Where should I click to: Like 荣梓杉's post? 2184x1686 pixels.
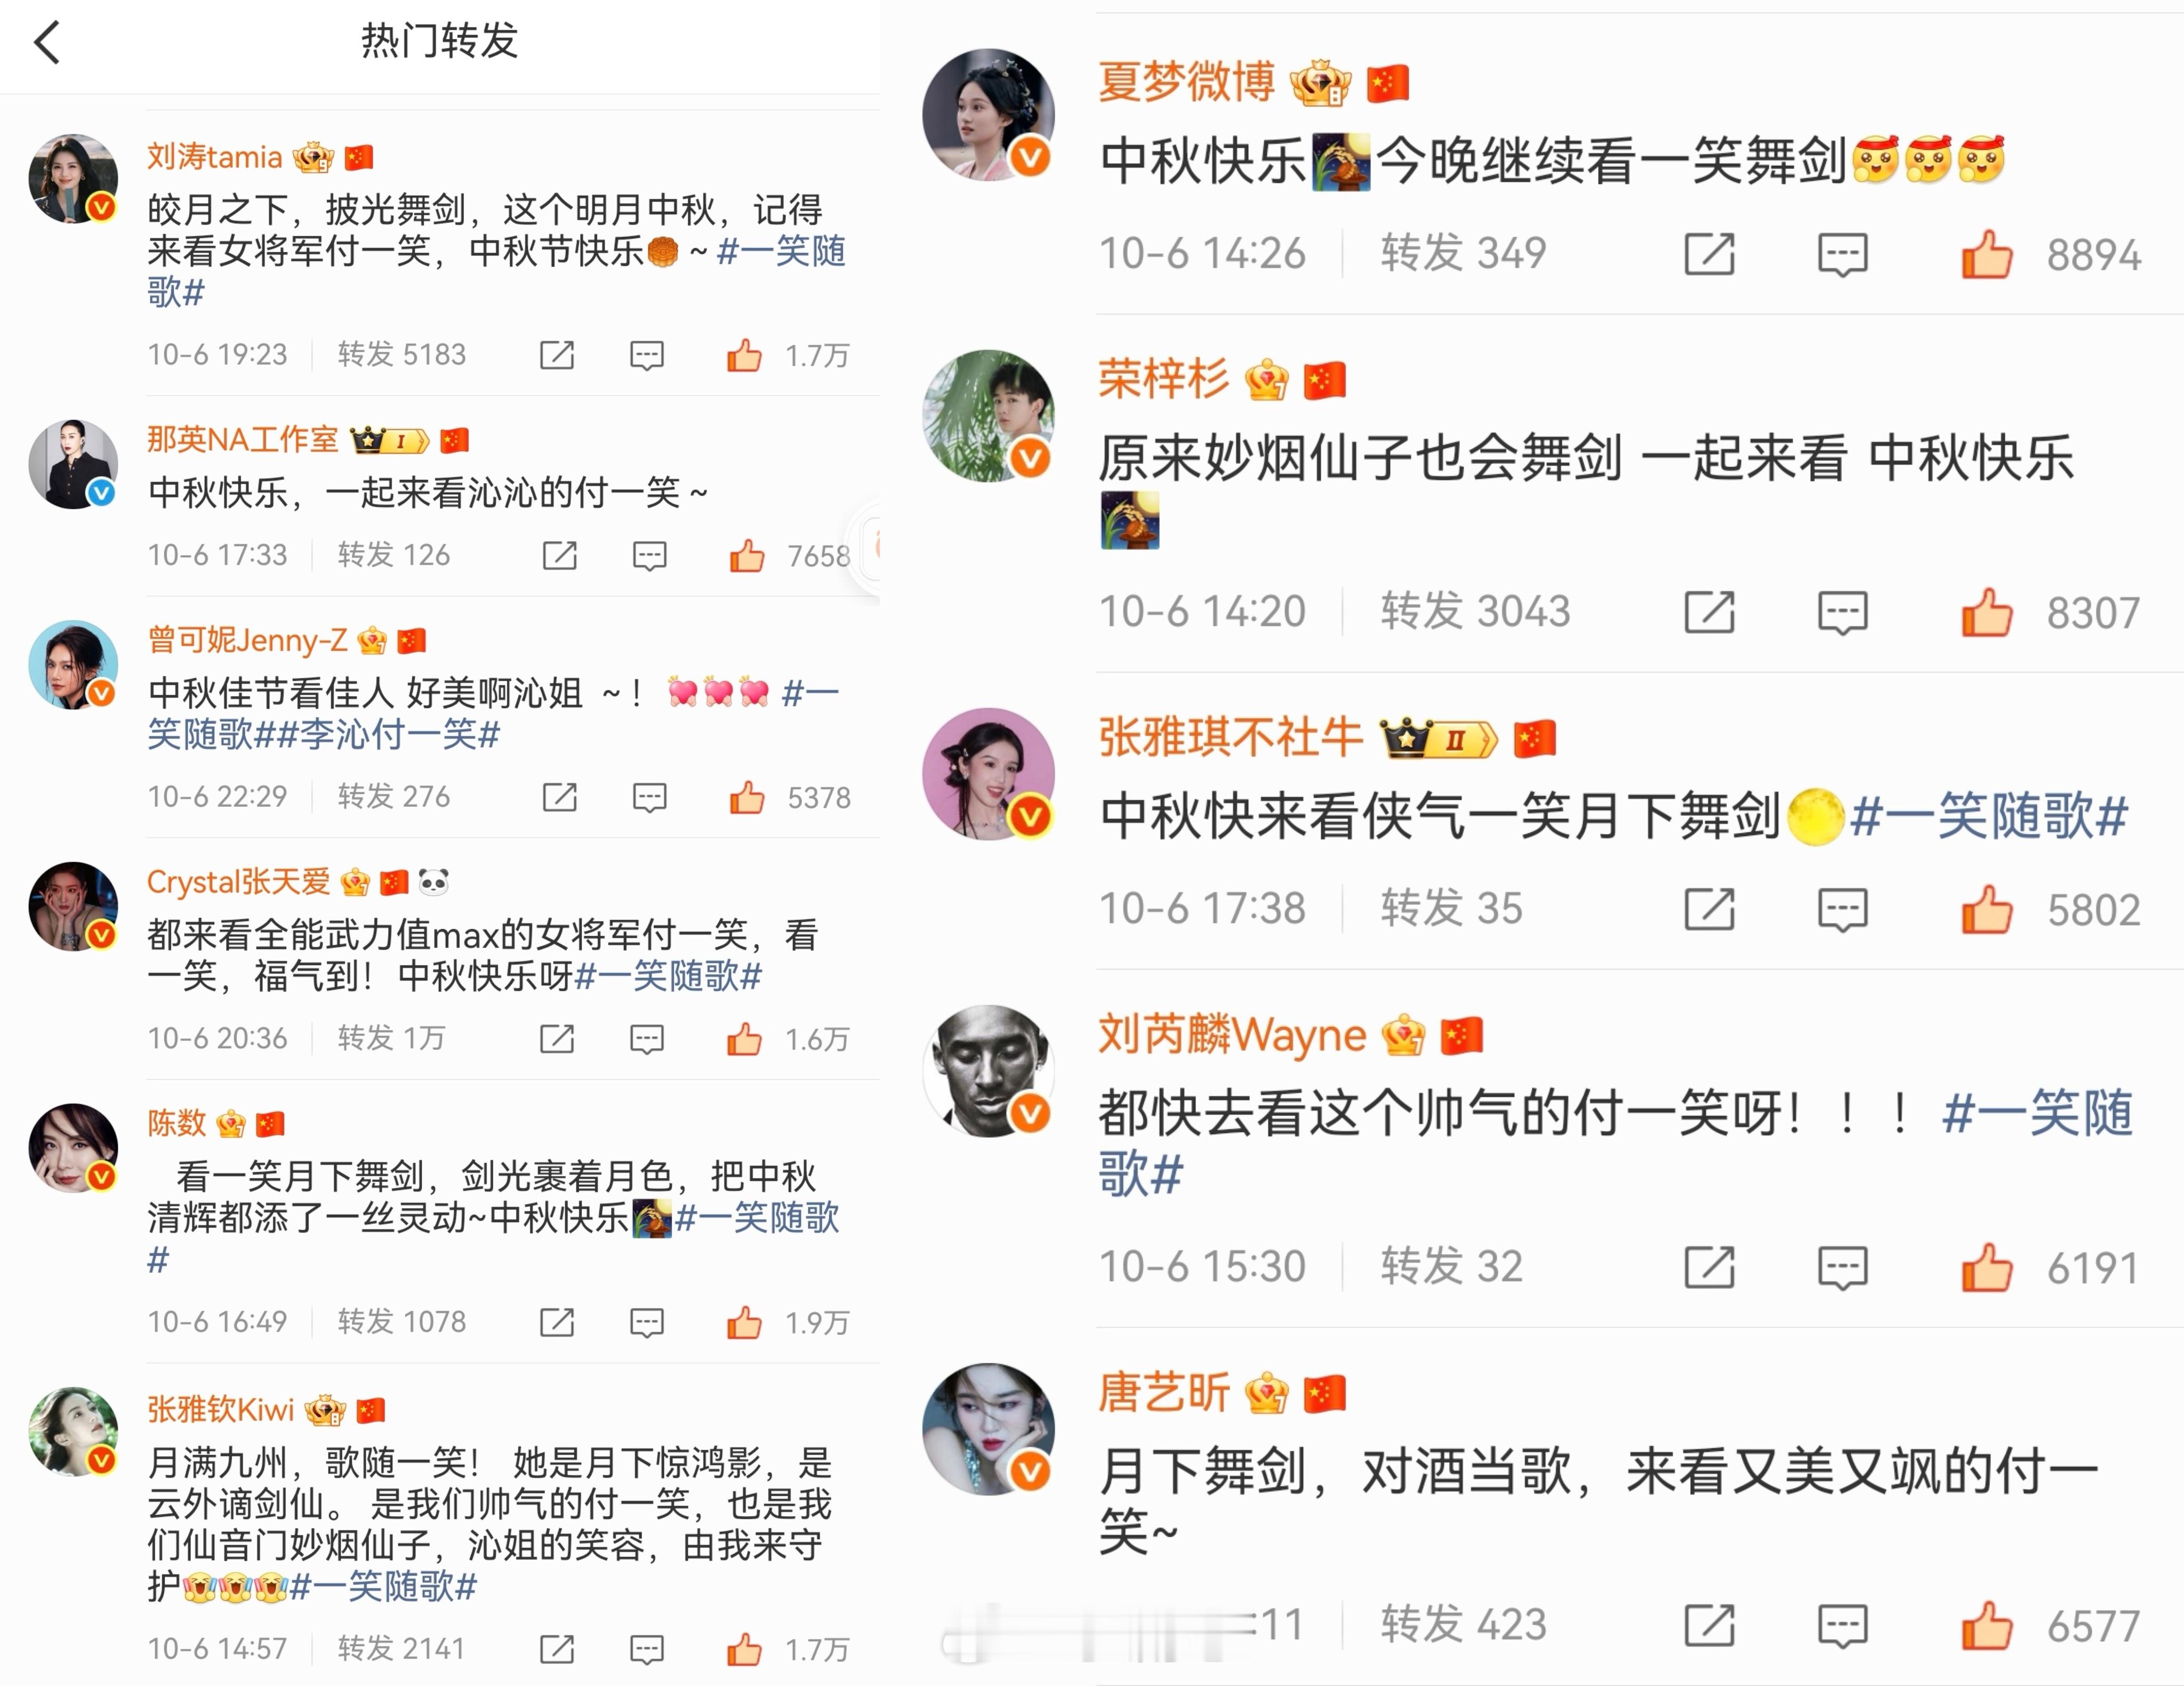1986,612
